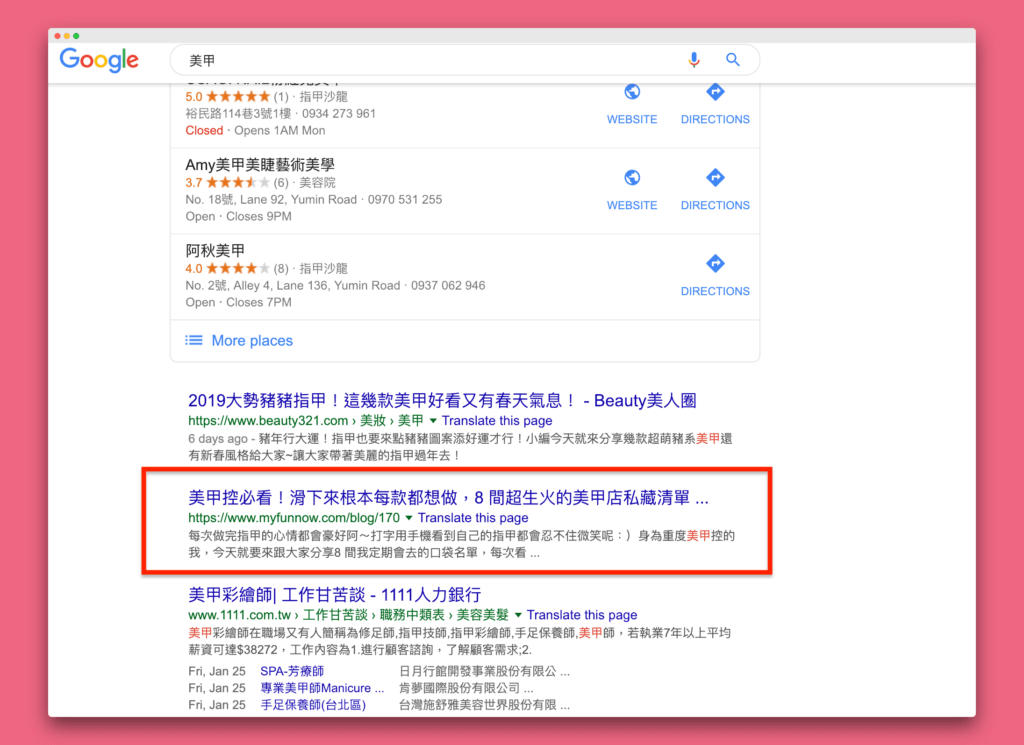Click company 日月行館開發事業股份有限公司
The width and height of the screenshot is (1024, 745).
[484, 671]
